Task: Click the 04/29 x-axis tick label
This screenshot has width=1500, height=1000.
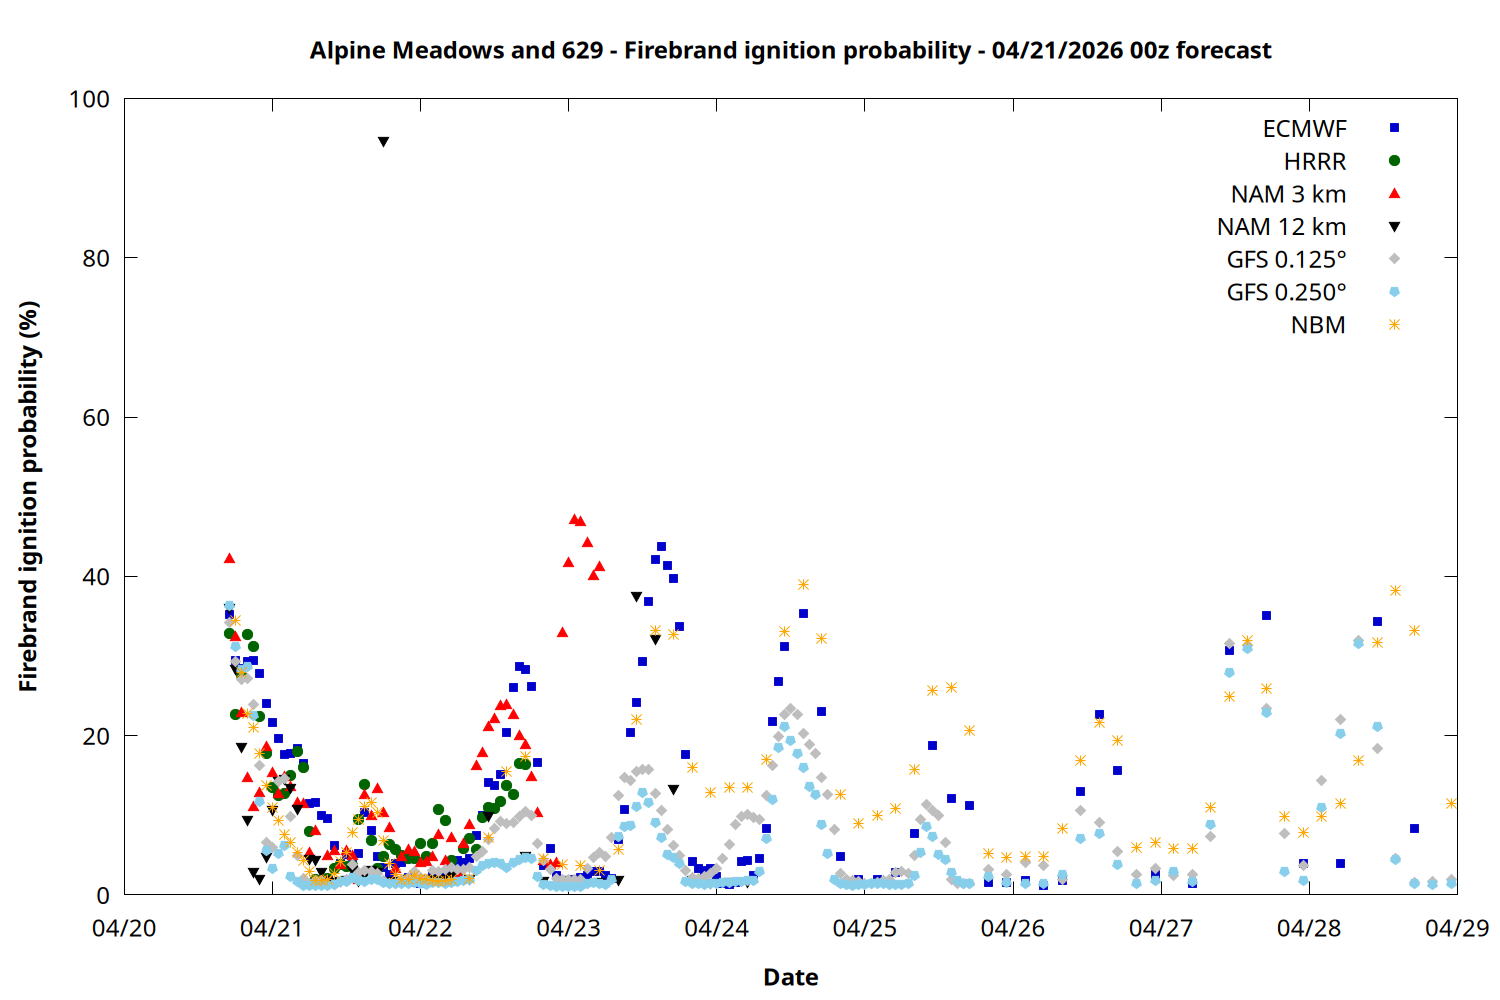Action: 1456,928
